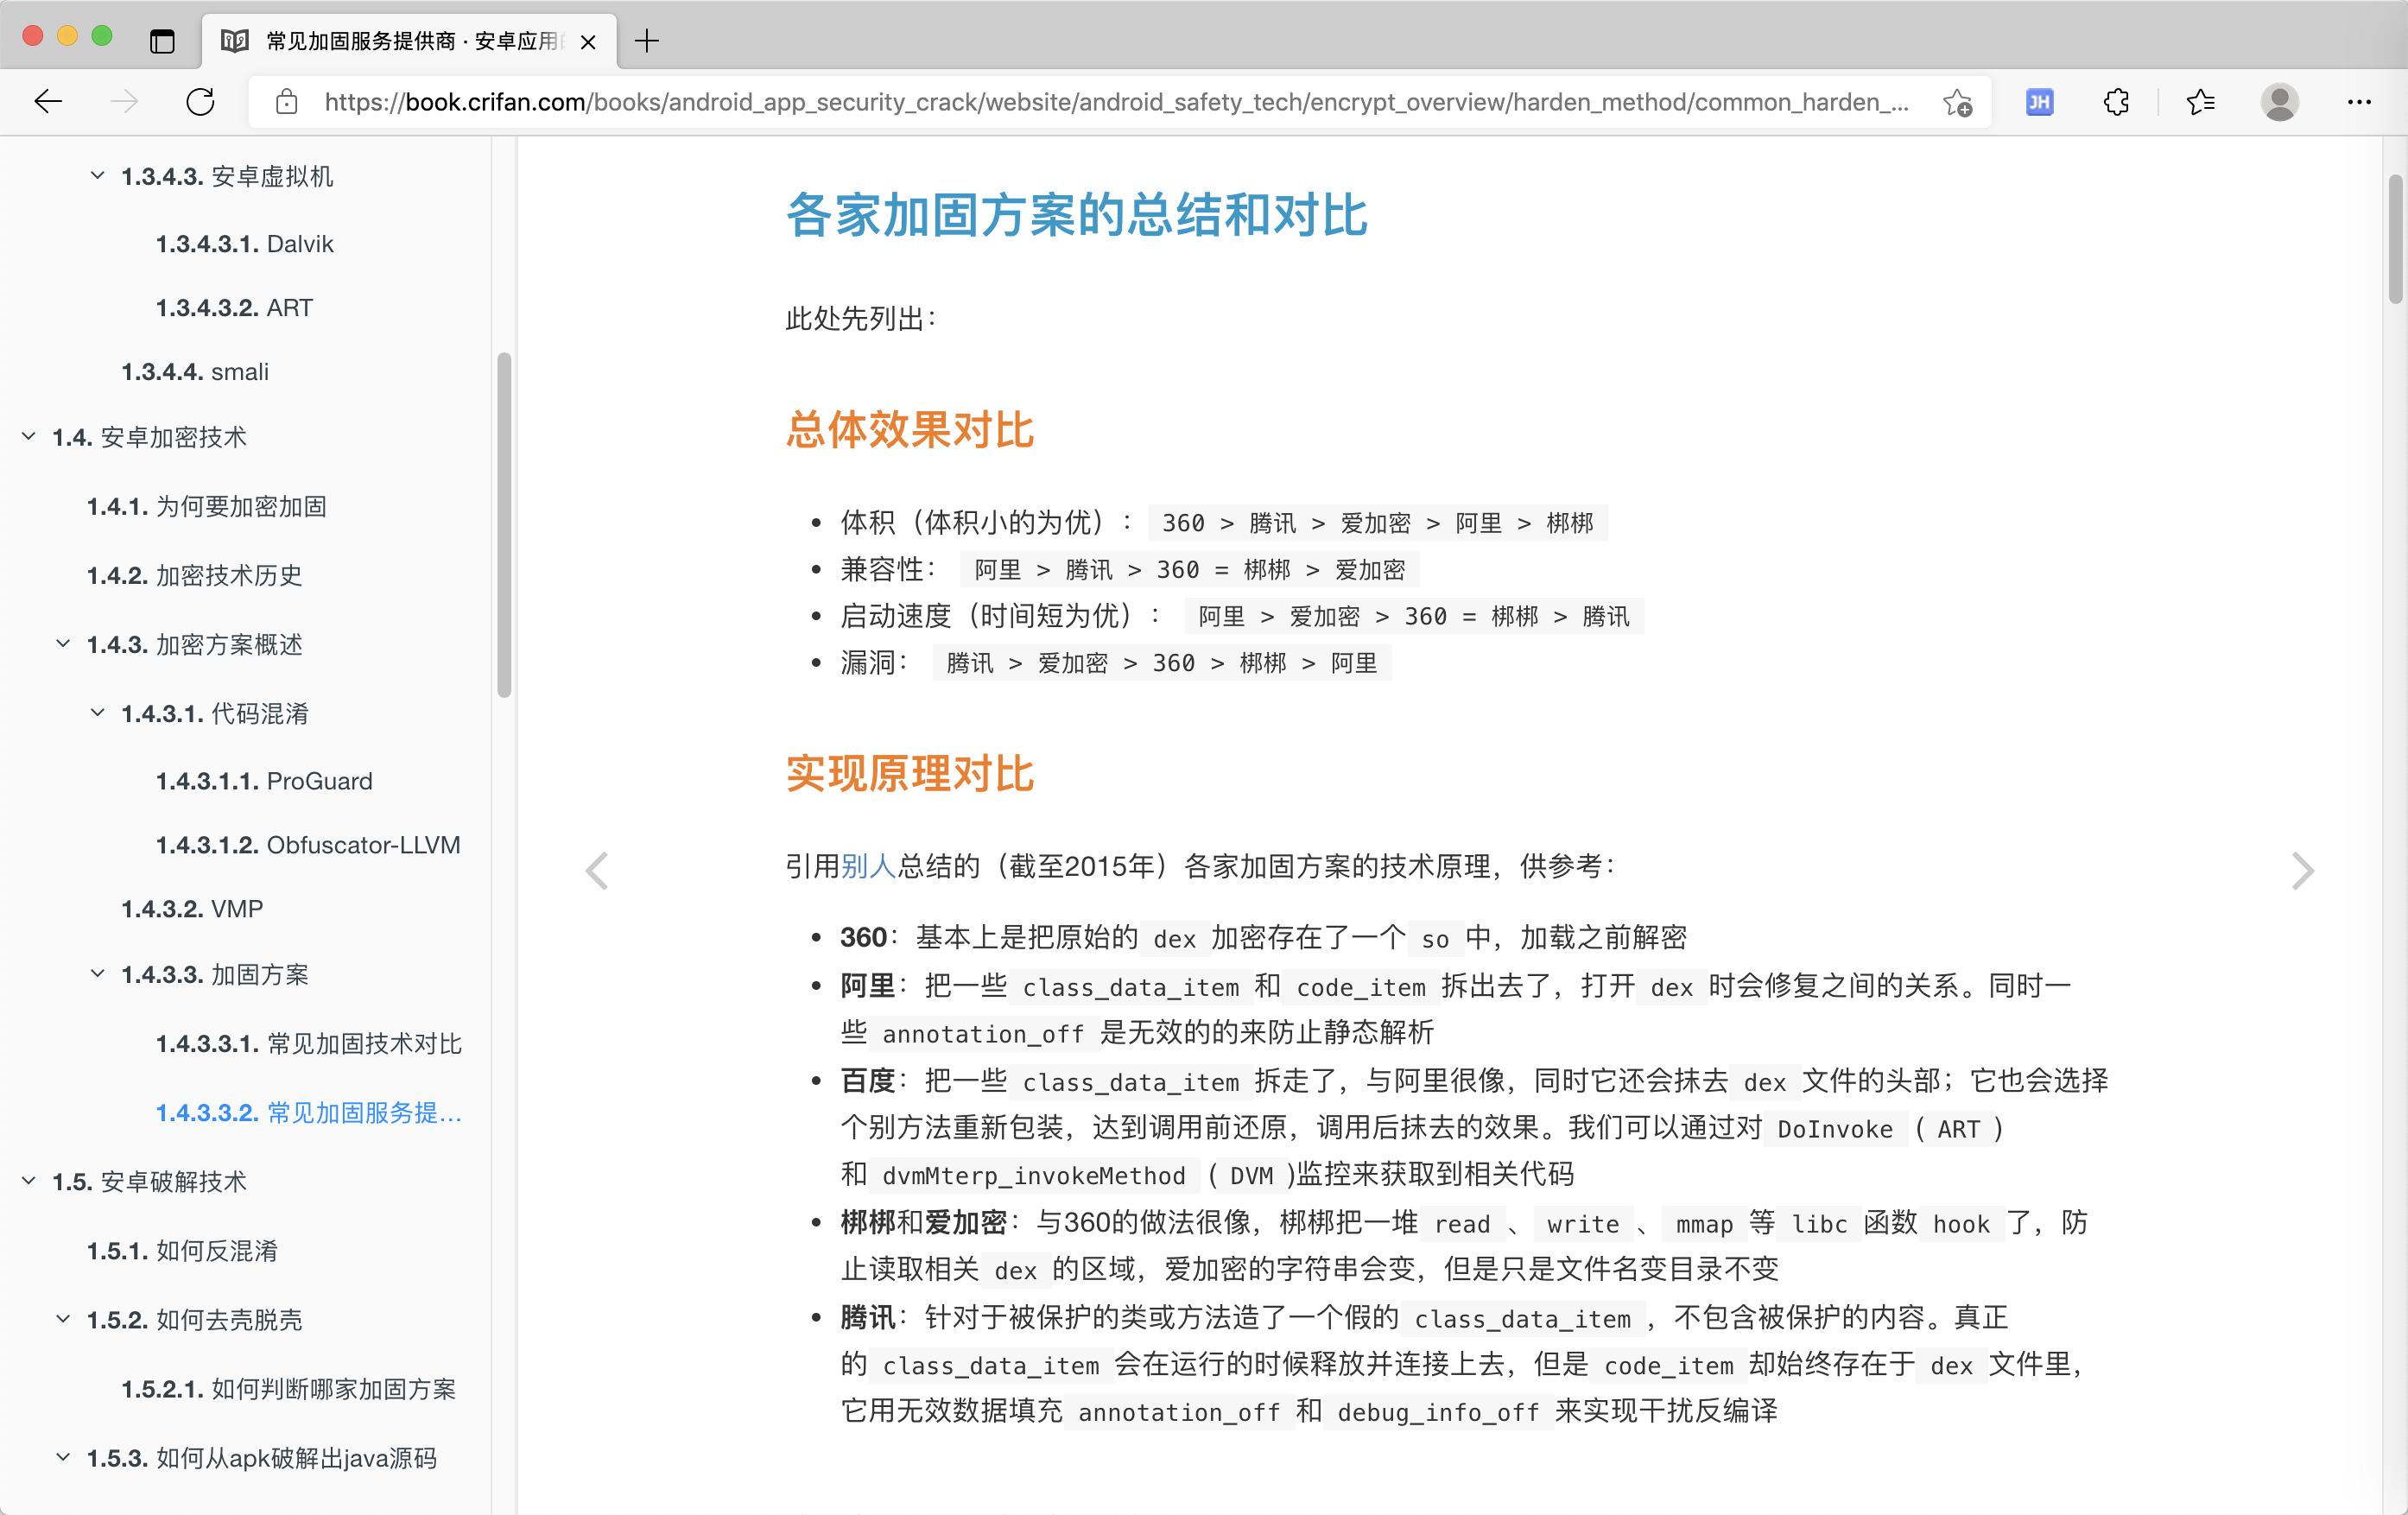Image resolution: width=2408 pixels, height=1515 pixels.
Task: Click the address bar URL
Action: click(x=1116, y=102)
